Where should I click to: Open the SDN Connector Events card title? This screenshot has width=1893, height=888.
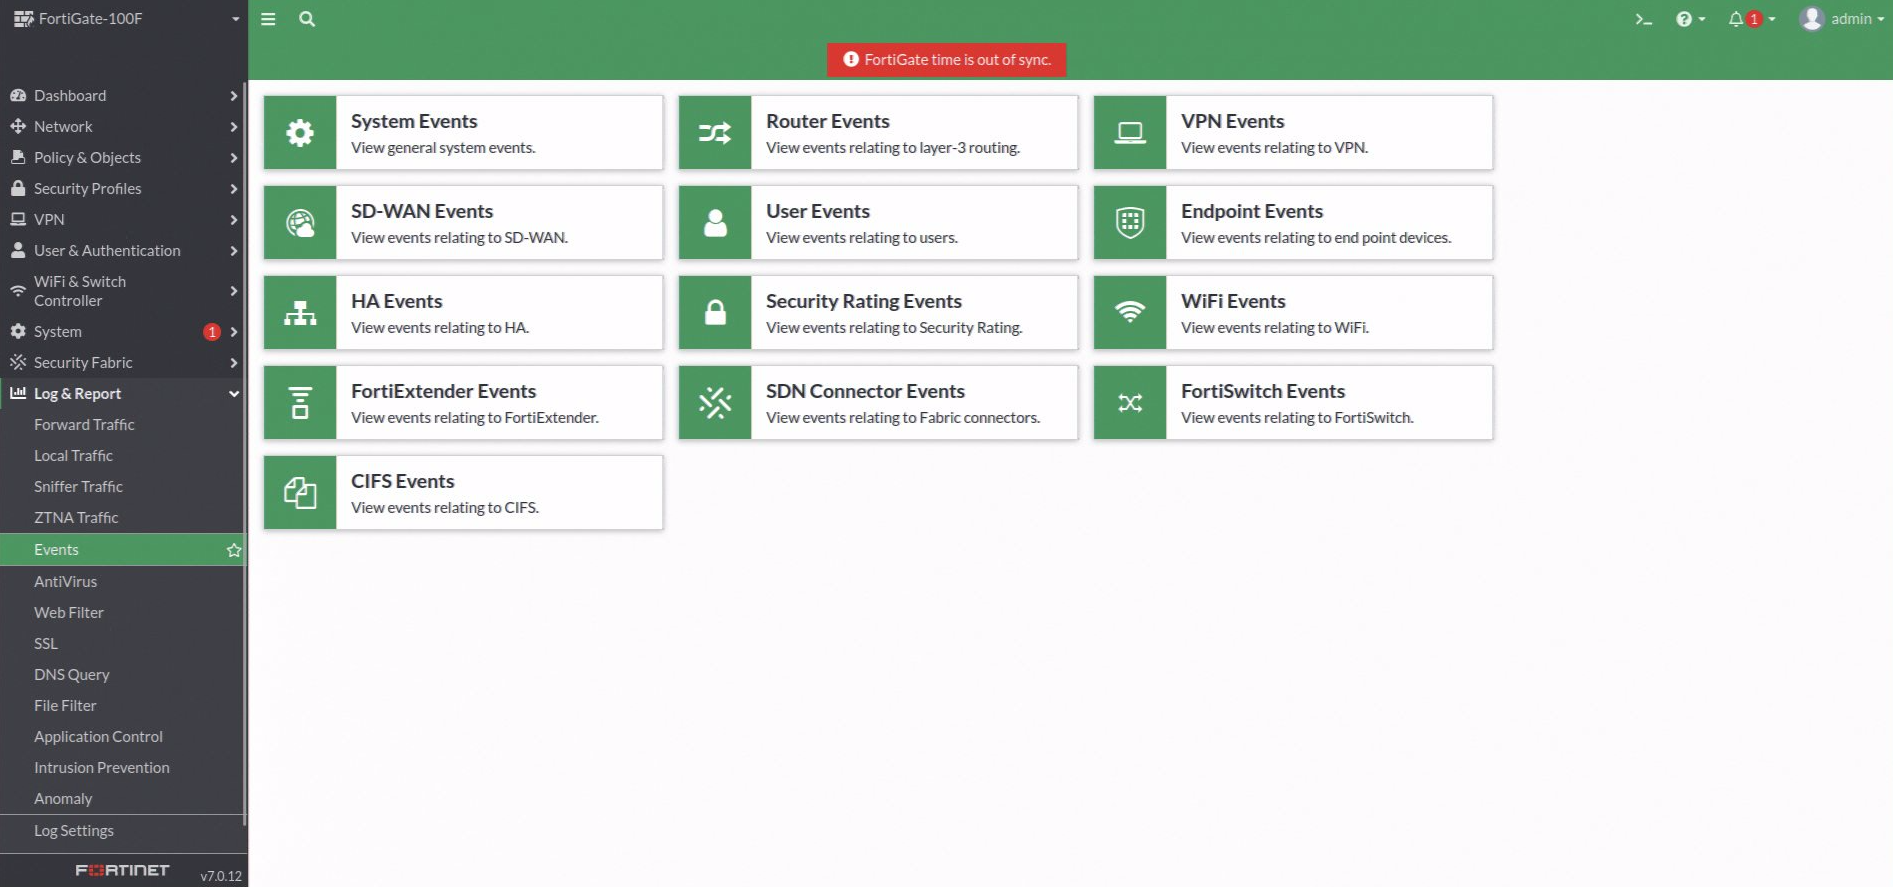point(865,391)
